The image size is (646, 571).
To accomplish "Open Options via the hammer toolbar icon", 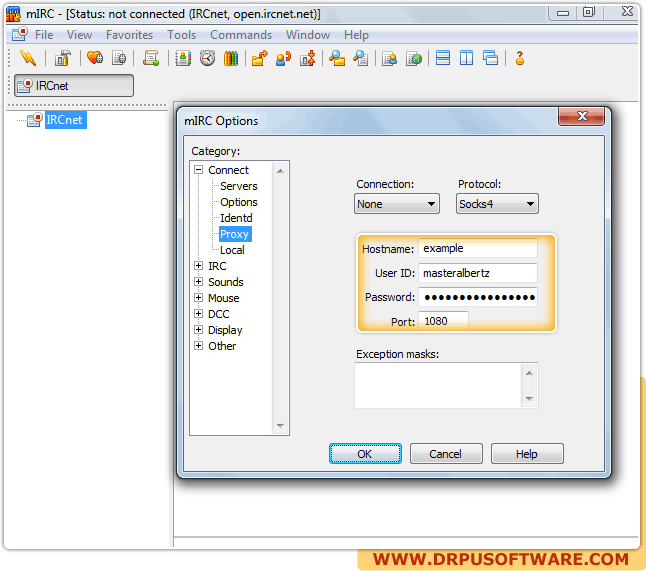I will [63, 58].
